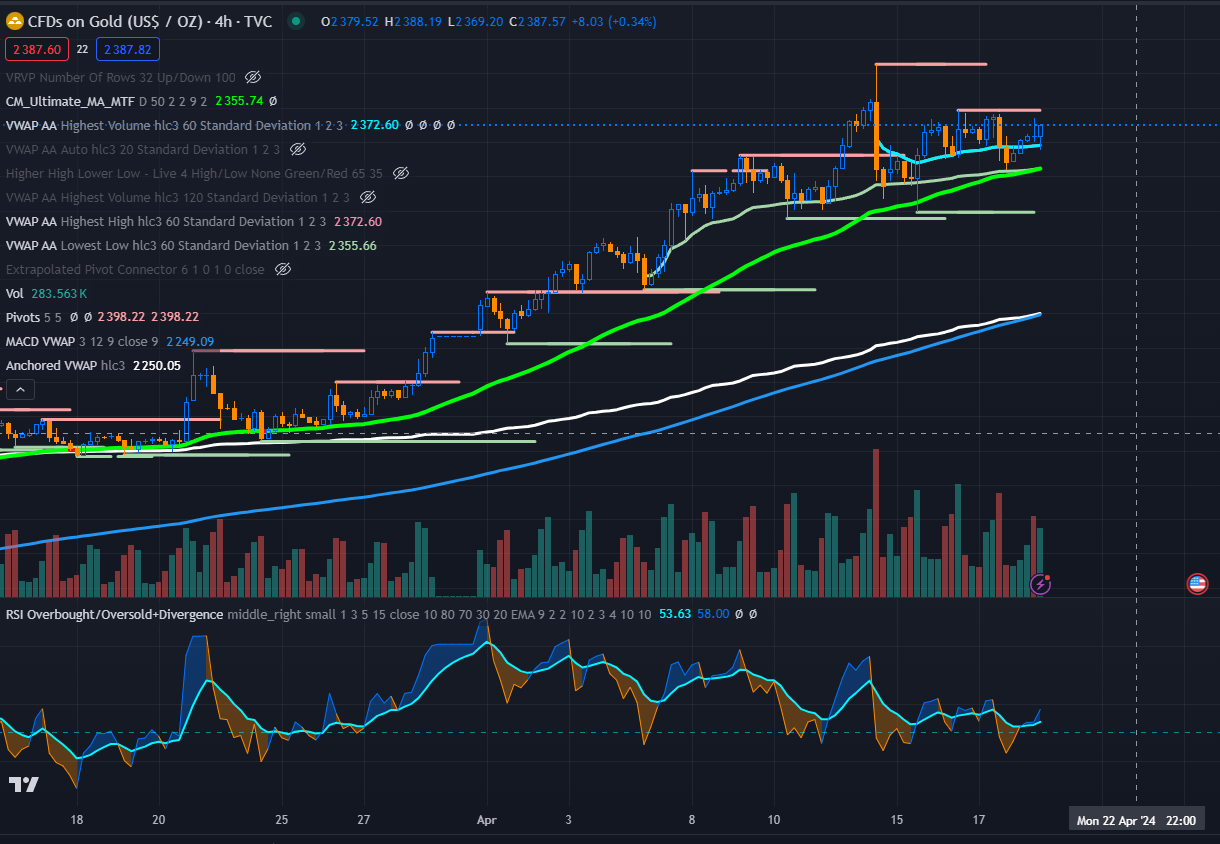The height and width of the screenshot is (844, 1220).
Task: Click the Mon 22 Apr '24 crosshair date label
Action: (x=1136, y=820)
